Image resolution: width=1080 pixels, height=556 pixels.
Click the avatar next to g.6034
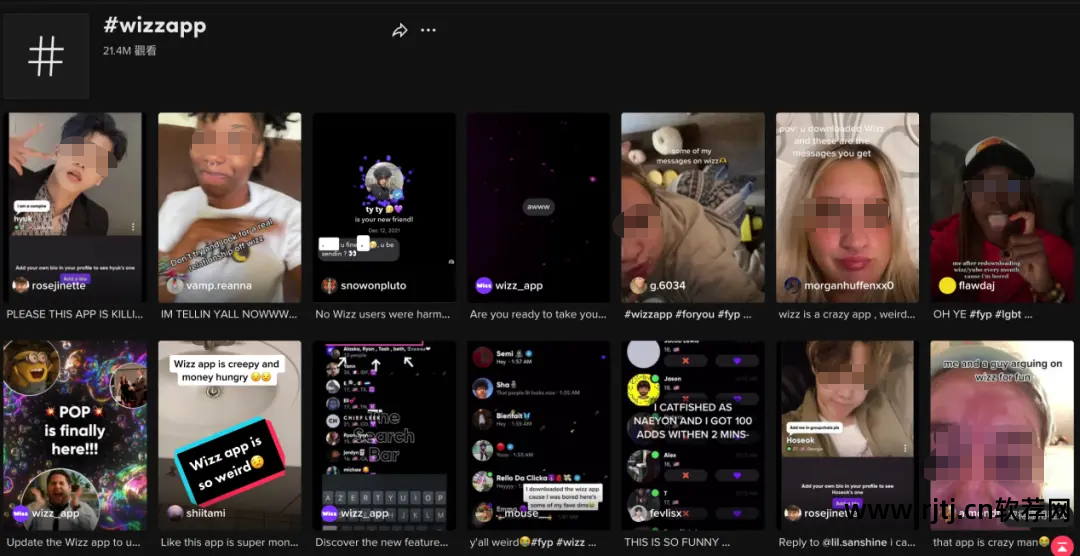tap(638, 285)
